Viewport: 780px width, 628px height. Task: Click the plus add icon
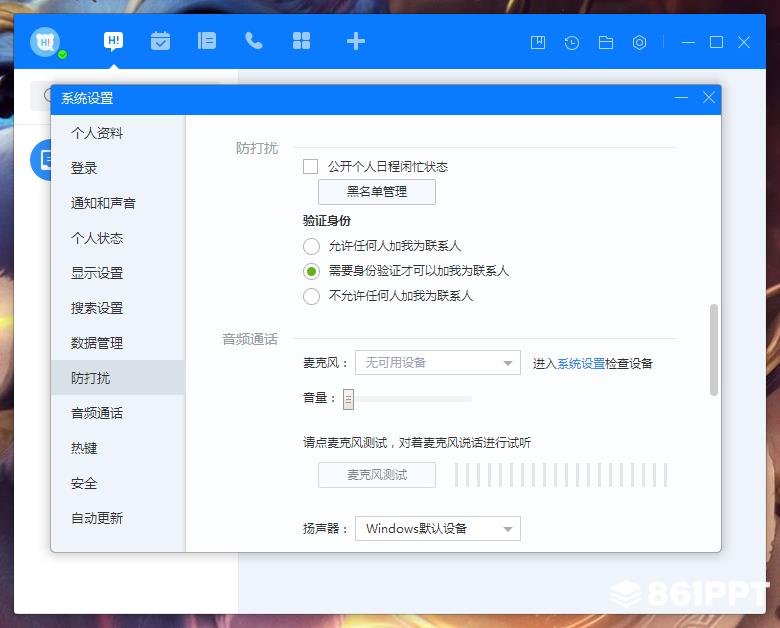pos(356,41)
